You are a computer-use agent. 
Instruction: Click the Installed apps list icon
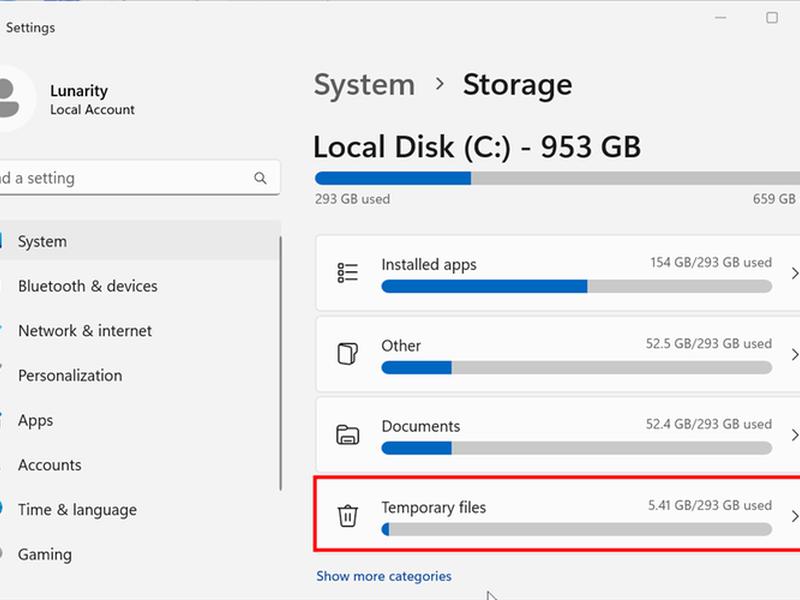coord(347,272)
